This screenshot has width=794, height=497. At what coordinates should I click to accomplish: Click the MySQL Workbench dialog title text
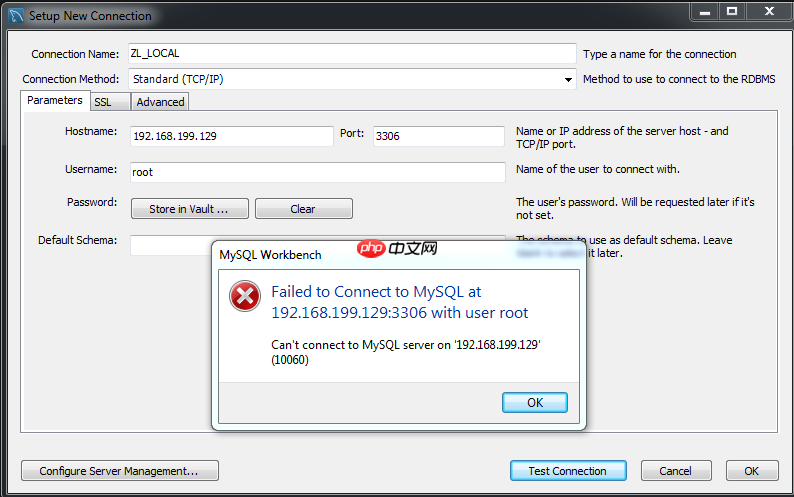pyautogui.click(x=270, y=255)
